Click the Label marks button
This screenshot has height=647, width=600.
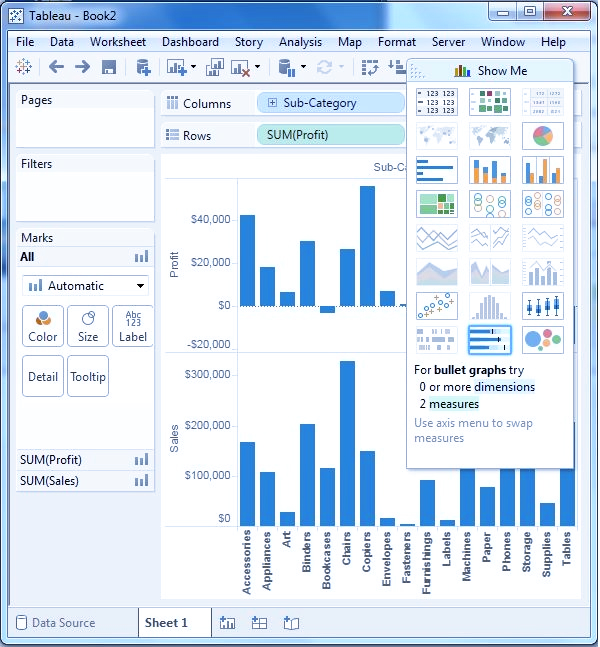pyautogui.click(x=133, y=326)
